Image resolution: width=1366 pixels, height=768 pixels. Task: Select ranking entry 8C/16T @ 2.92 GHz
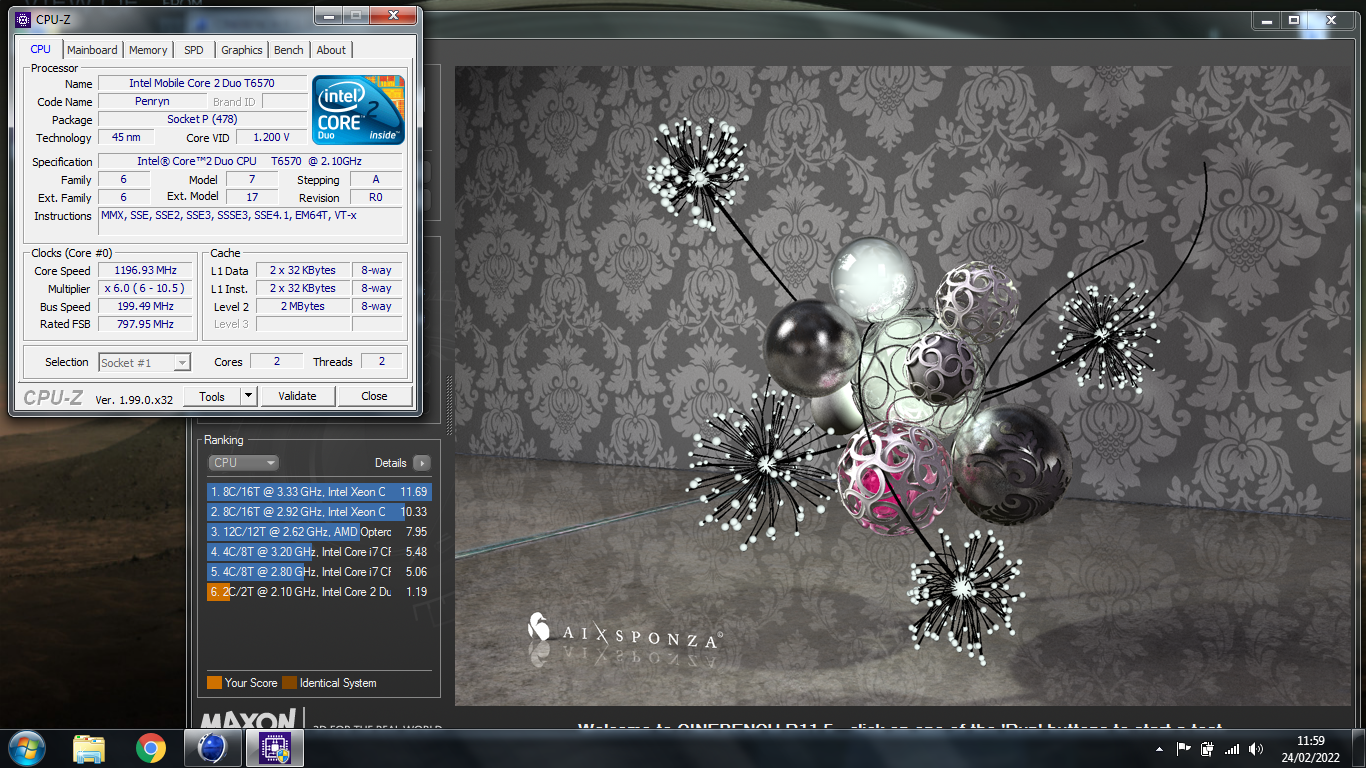pos(318,511)
